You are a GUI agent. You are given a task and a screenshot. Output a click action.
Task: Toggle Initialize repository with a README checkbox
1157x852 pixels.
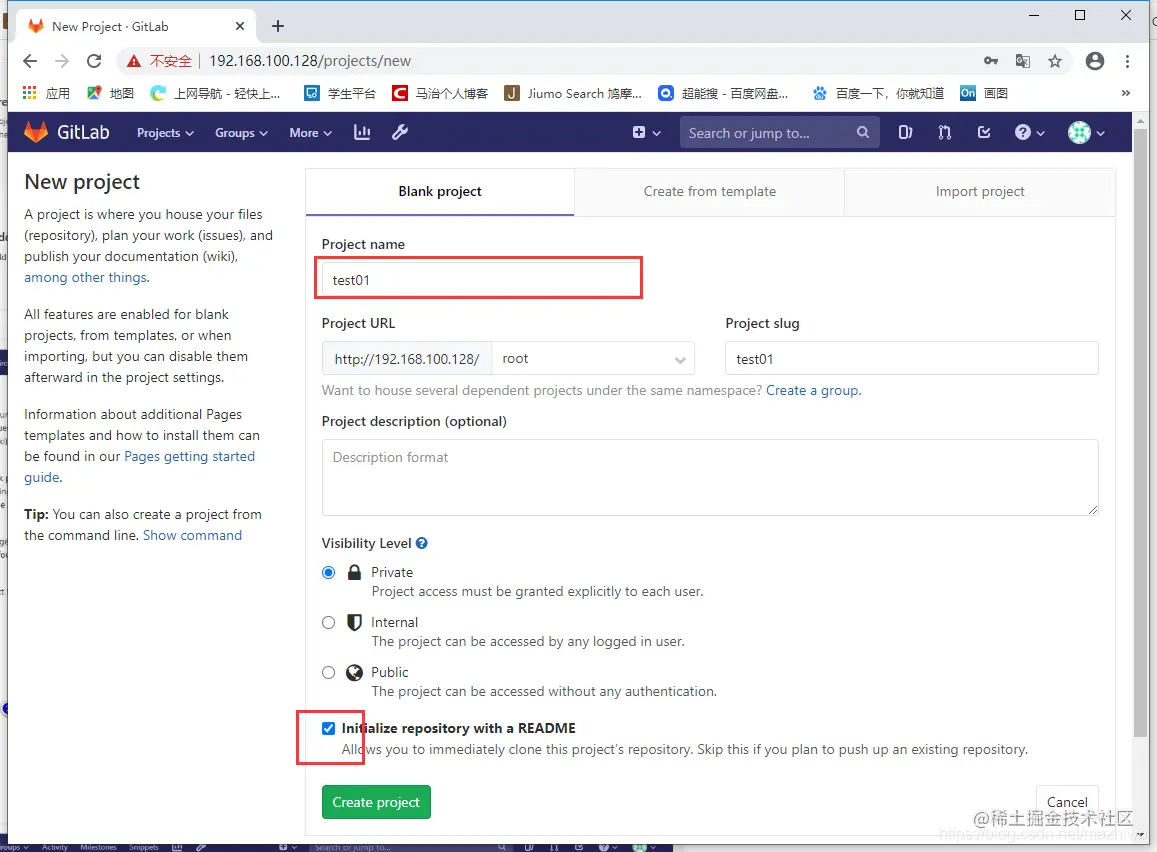(328, 728)
